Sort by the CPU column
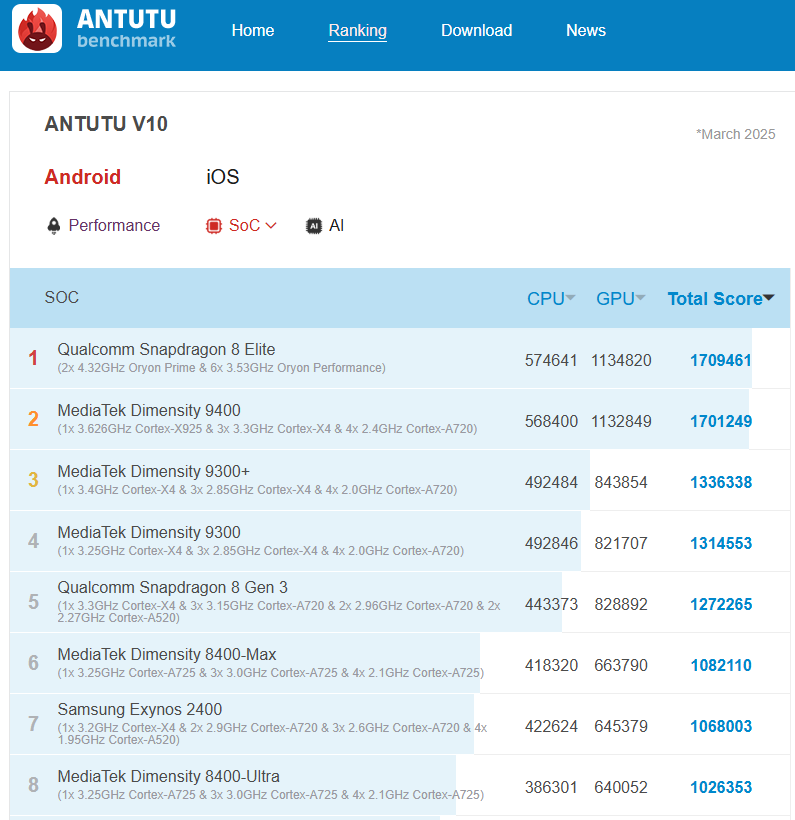795x820 pixels. coord(551,299)
